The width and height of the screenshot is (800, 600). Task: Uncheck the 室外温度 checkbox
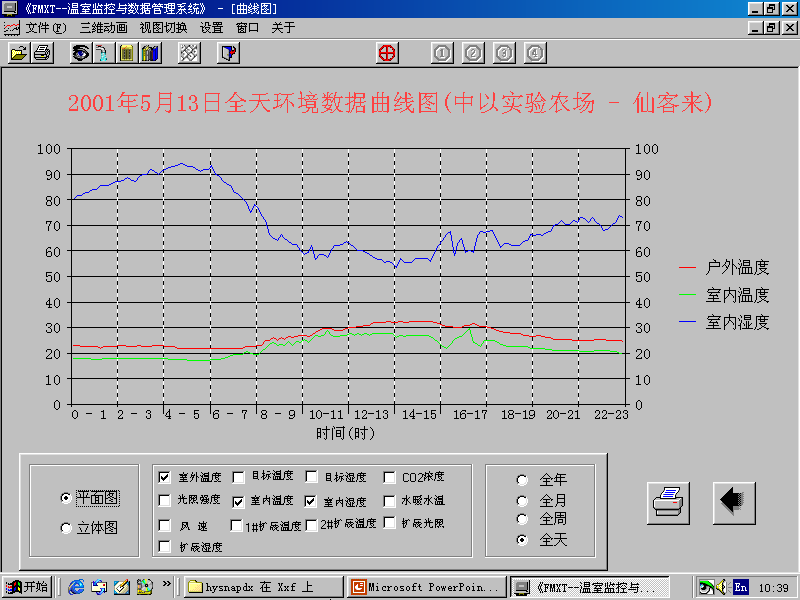point(165,478)
